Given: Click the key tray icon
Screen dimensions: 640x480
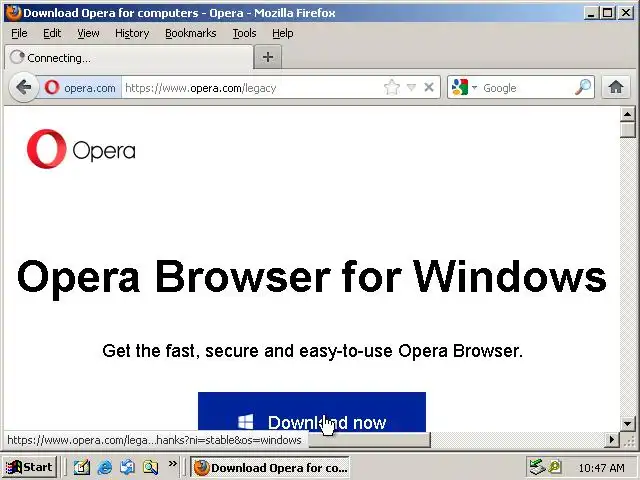Looking at the screenshot, I should [x=554, y=467].
